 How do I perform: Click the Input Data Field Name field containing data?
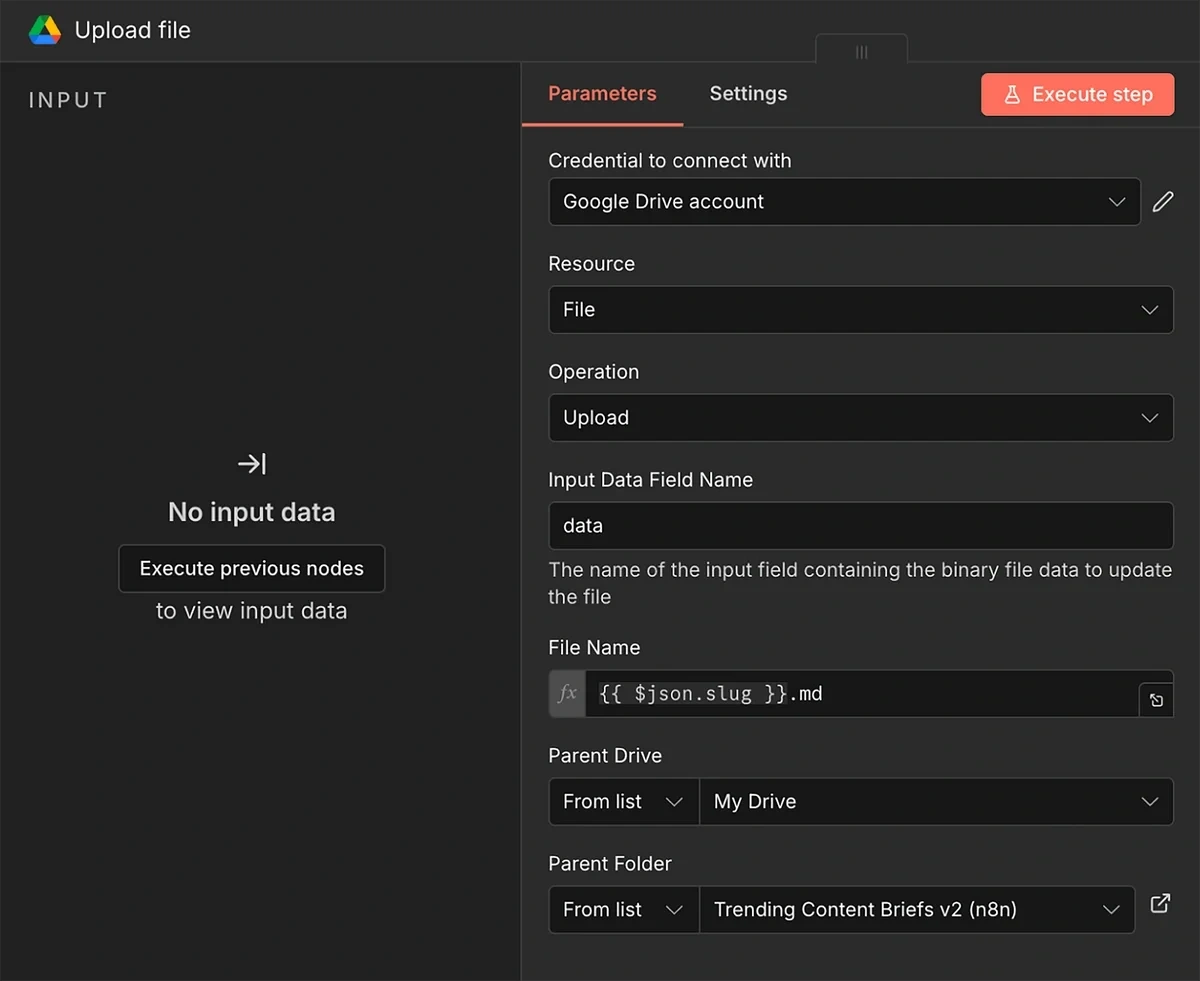click(x=861, y=525)
